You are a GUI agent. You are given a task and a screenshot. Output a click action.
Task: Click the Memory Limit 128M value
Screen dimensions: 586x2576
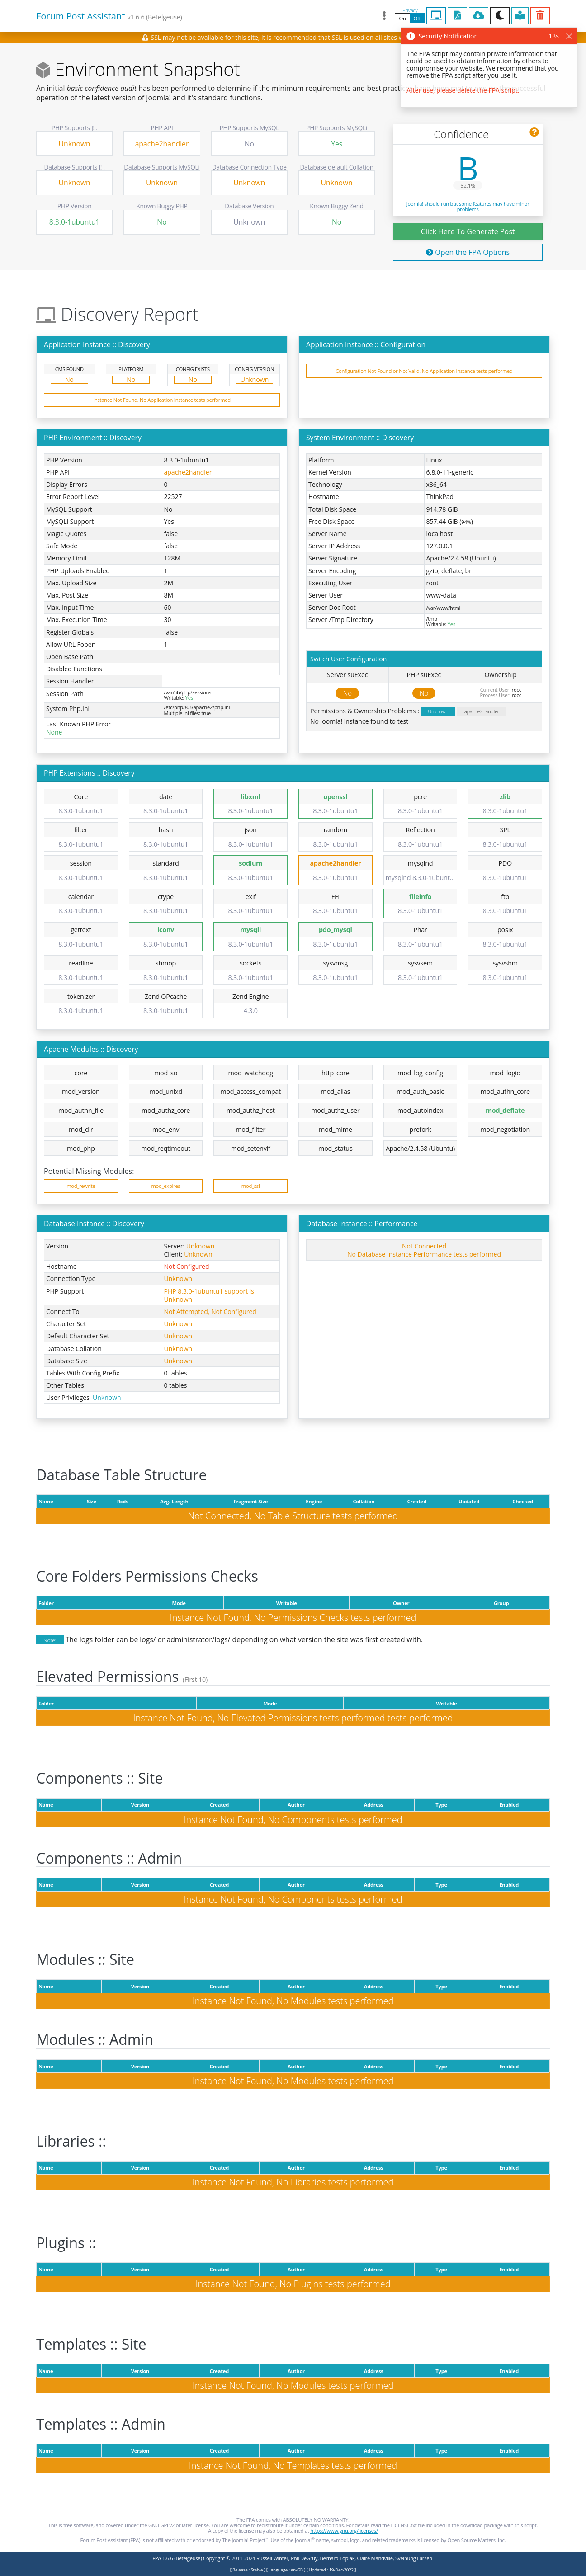pyautogui.click(x=172, y=558)
